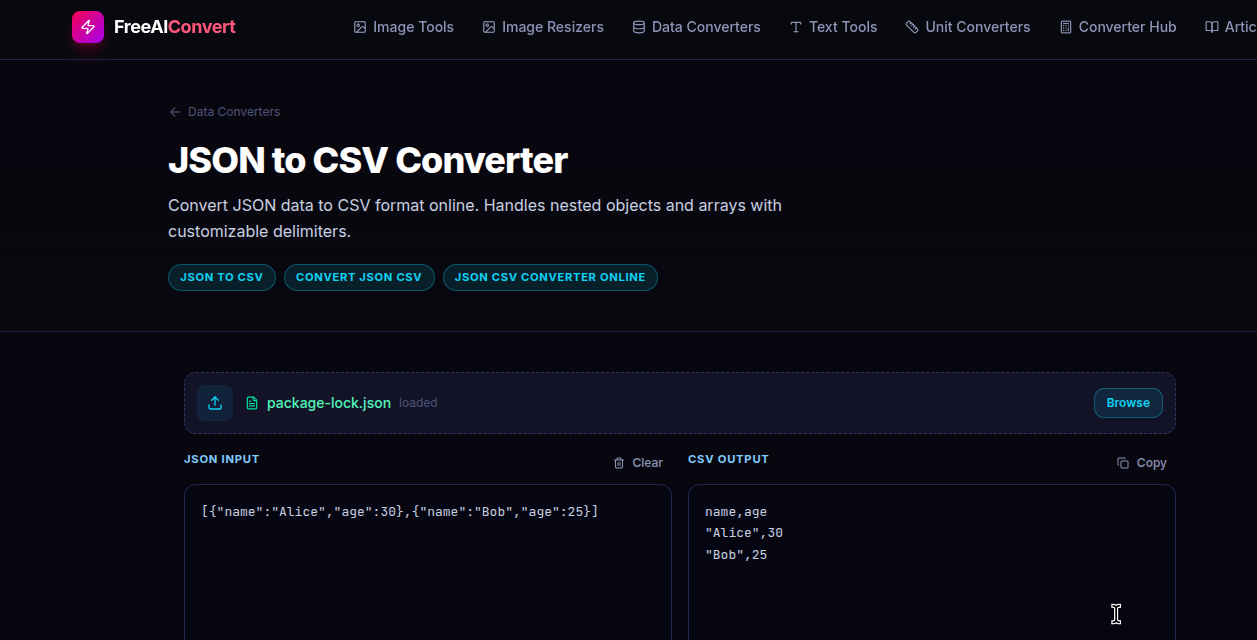The height and width of the screenshot is (640, 1257).
Task: Click the upload icon in the file bar
Action: pyautogui.click(x=215, y=403)
